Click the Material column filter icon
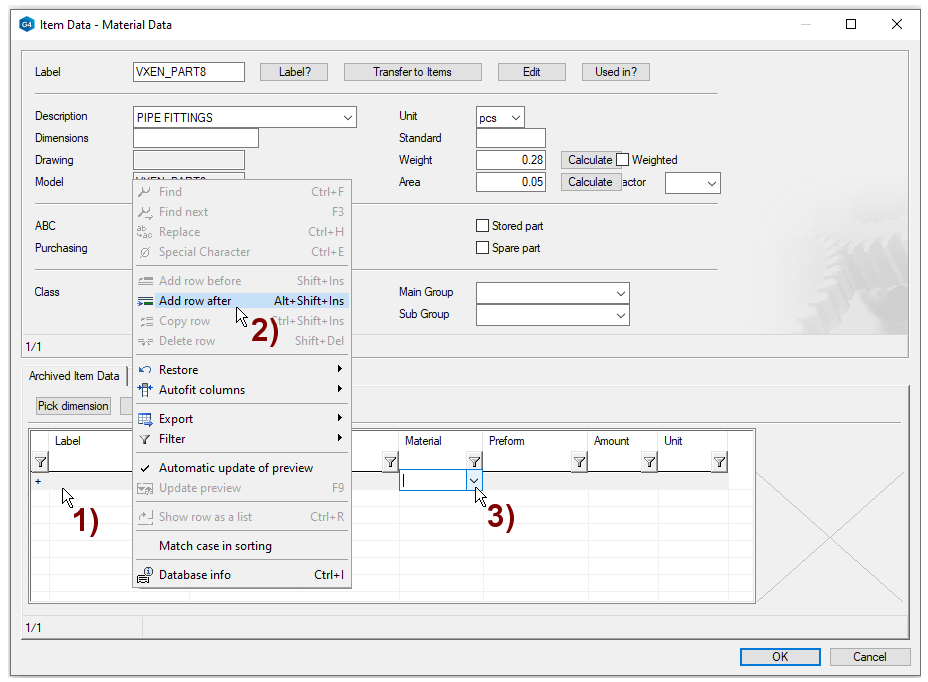 tap(474, 462)
